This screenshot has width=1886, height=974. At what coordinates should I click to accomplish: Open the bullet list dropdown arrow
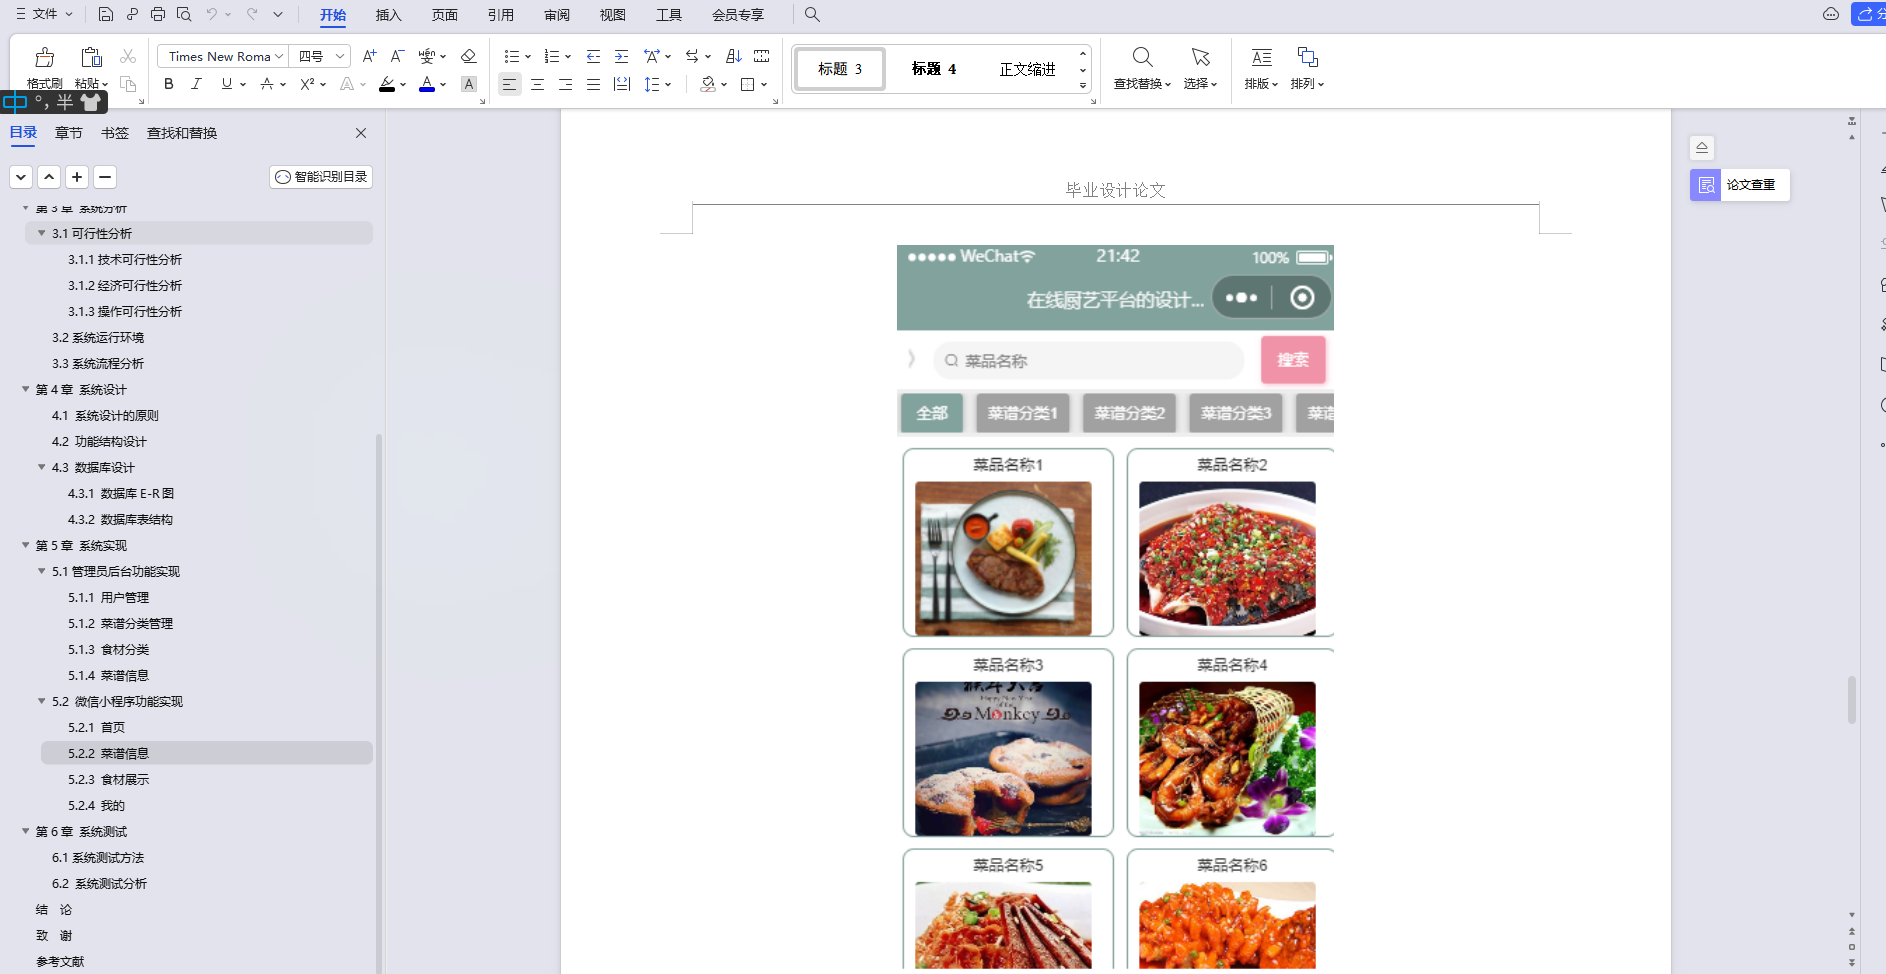528,57
